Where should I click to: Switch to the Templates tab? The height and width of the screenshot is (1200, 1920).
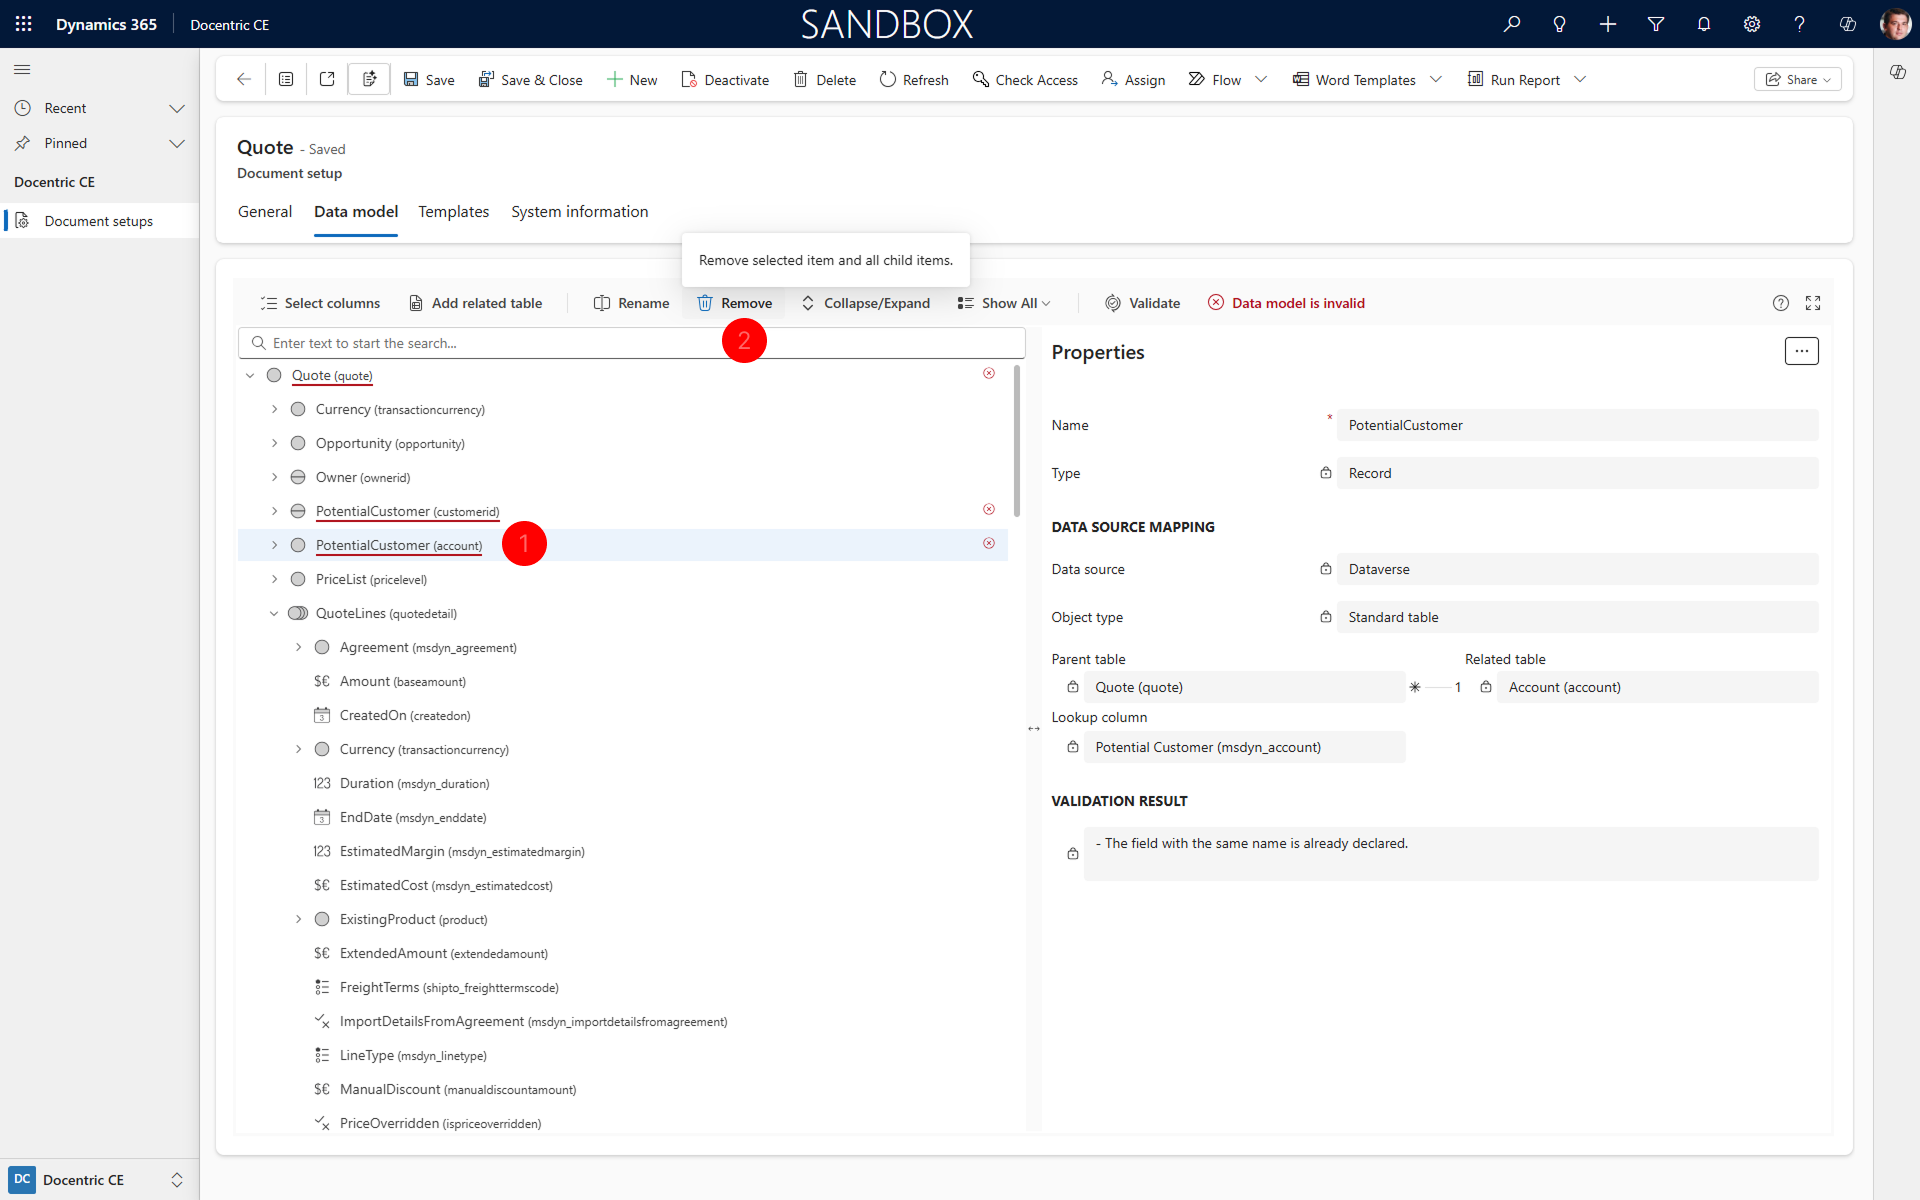pos(453,212)
